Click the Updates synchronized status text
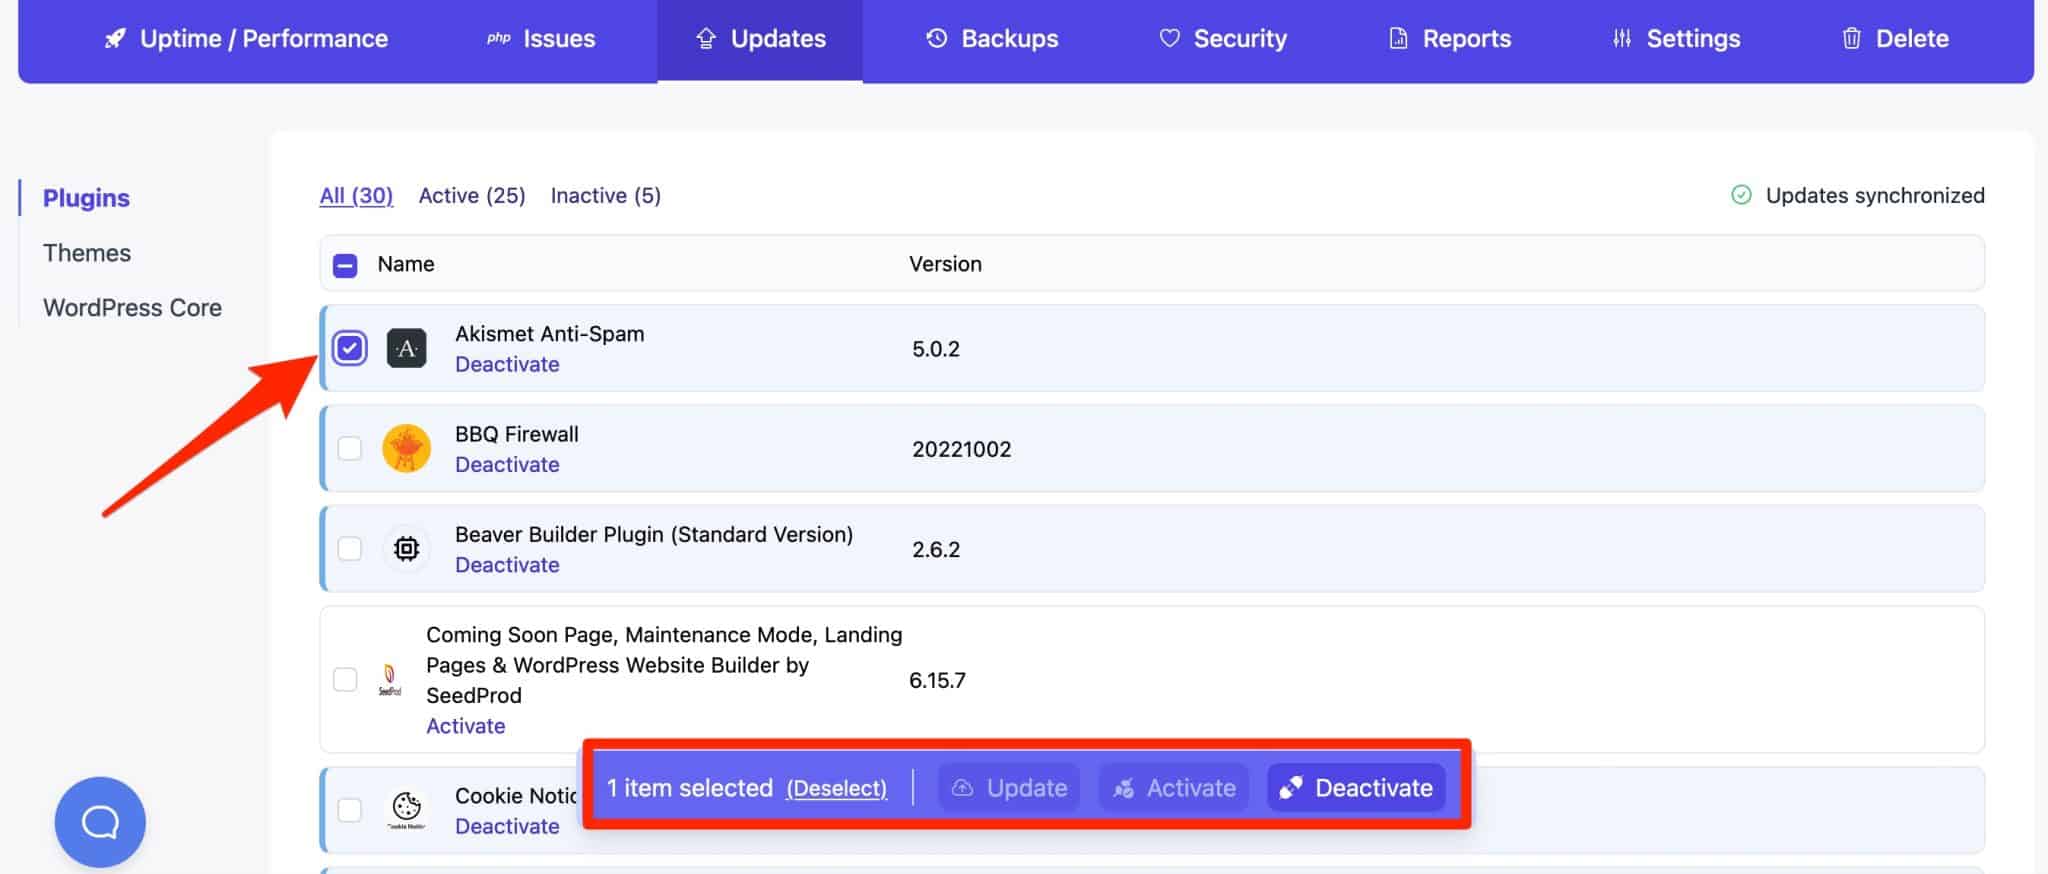 [1875, 195]
